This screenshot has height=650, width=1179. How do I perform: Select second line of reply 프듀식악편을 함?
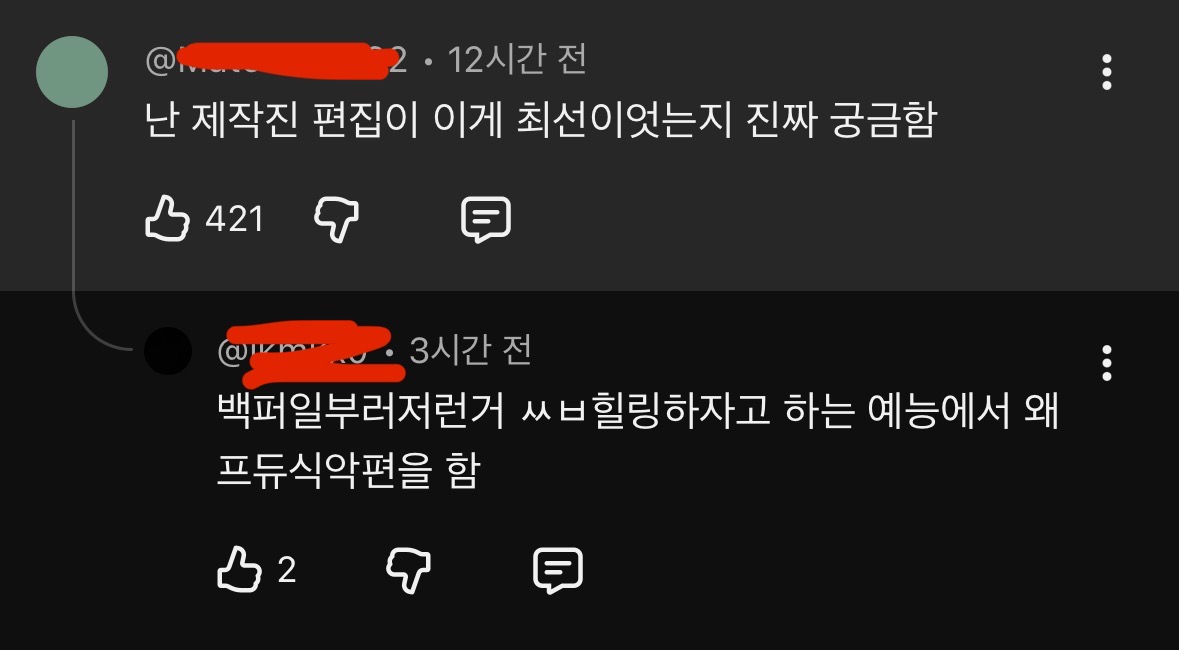(347, 472)
